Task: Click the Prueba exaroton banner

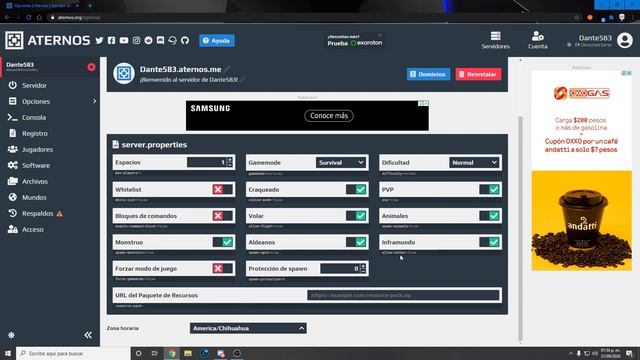Action: (x=355, y=40)
